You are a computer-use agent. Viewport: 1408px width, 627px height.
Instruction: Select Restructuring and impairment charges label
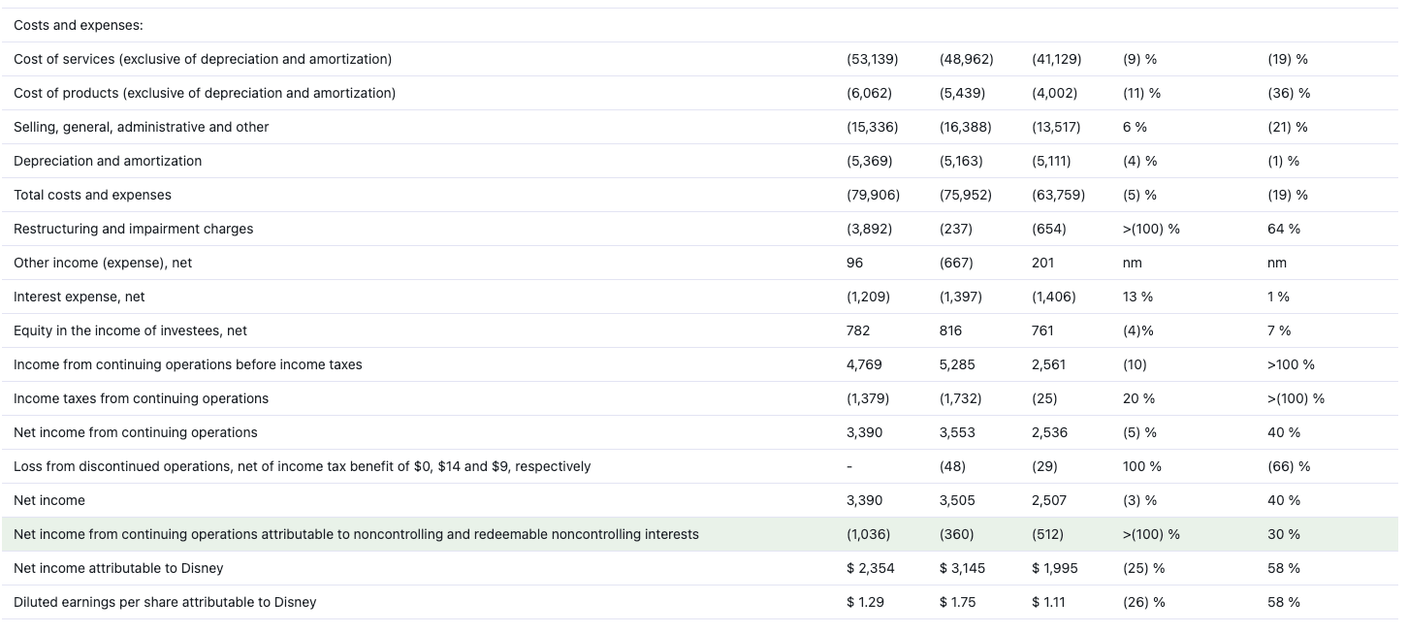tap(133, 229)
